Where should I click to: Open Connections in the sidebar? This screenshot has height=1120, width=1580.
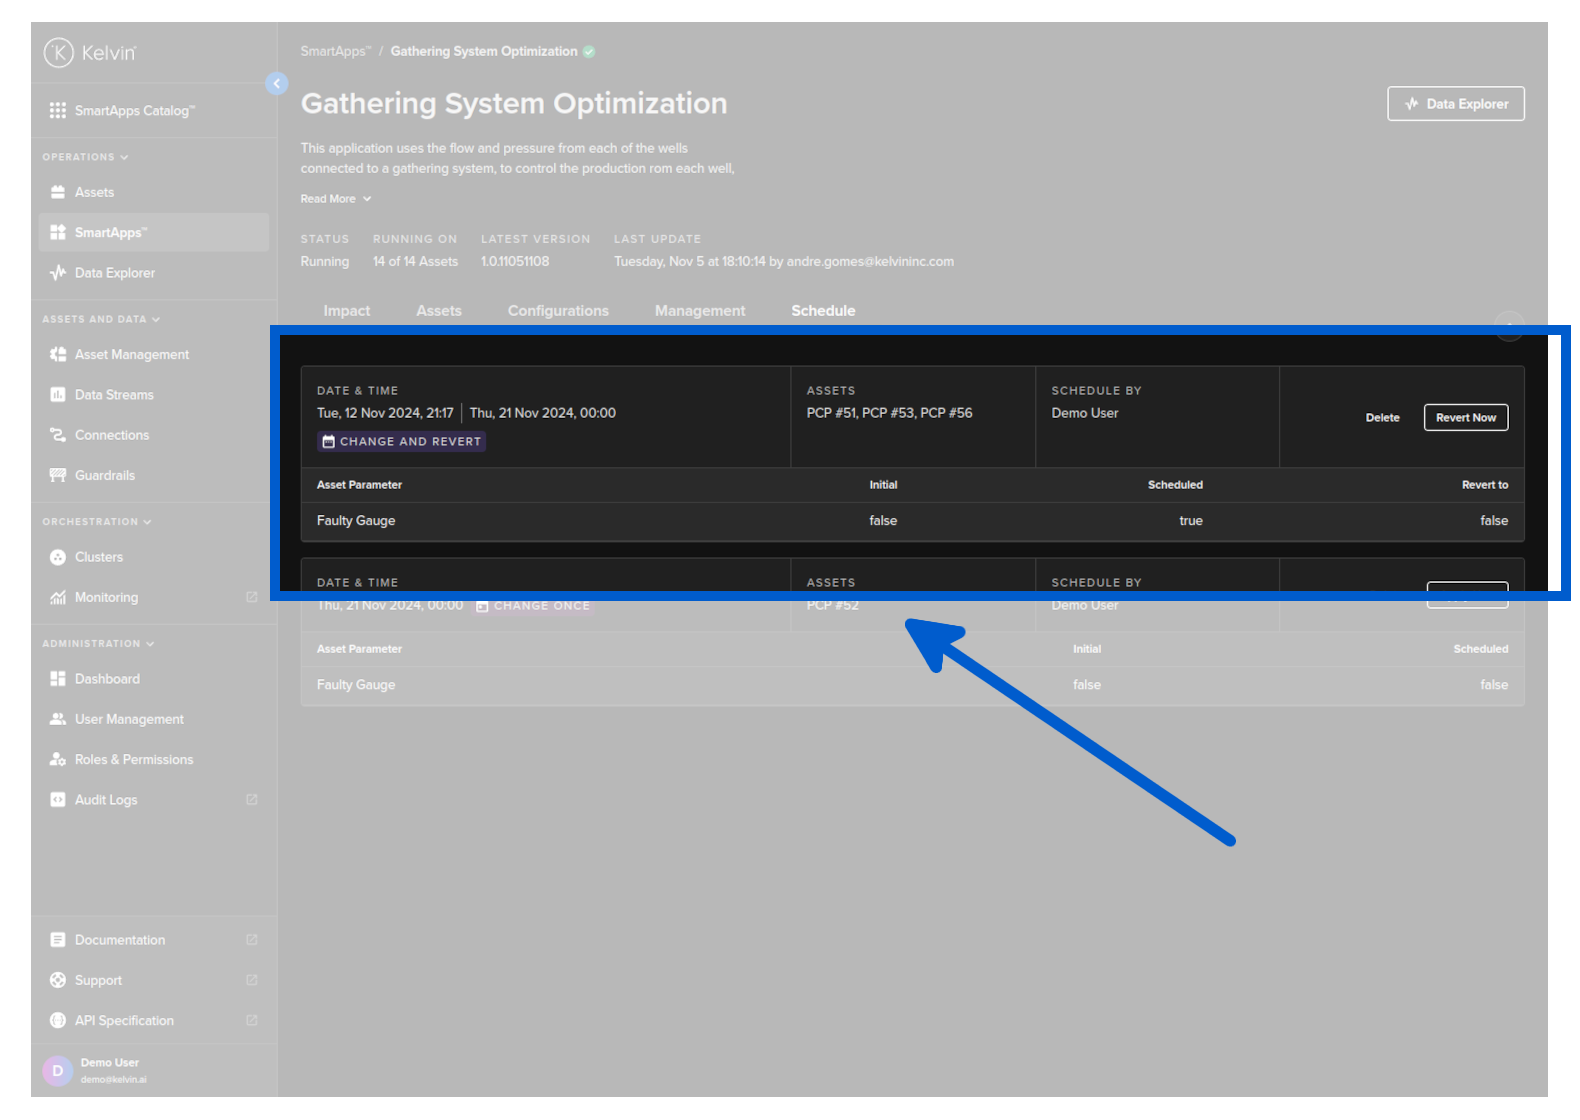click(111, 435)
